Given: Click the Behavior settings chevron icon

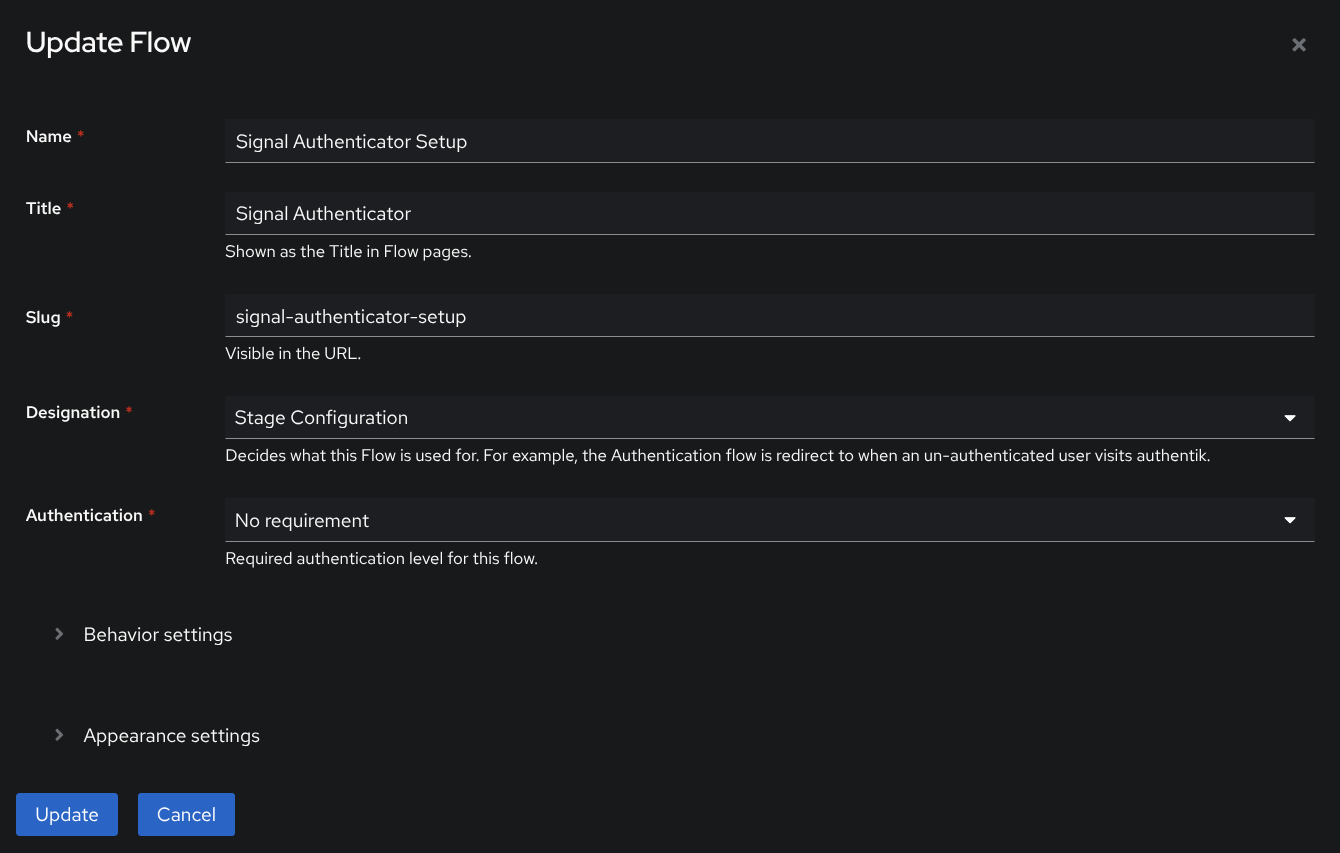Looking at the screenshot, I should 59,634.
